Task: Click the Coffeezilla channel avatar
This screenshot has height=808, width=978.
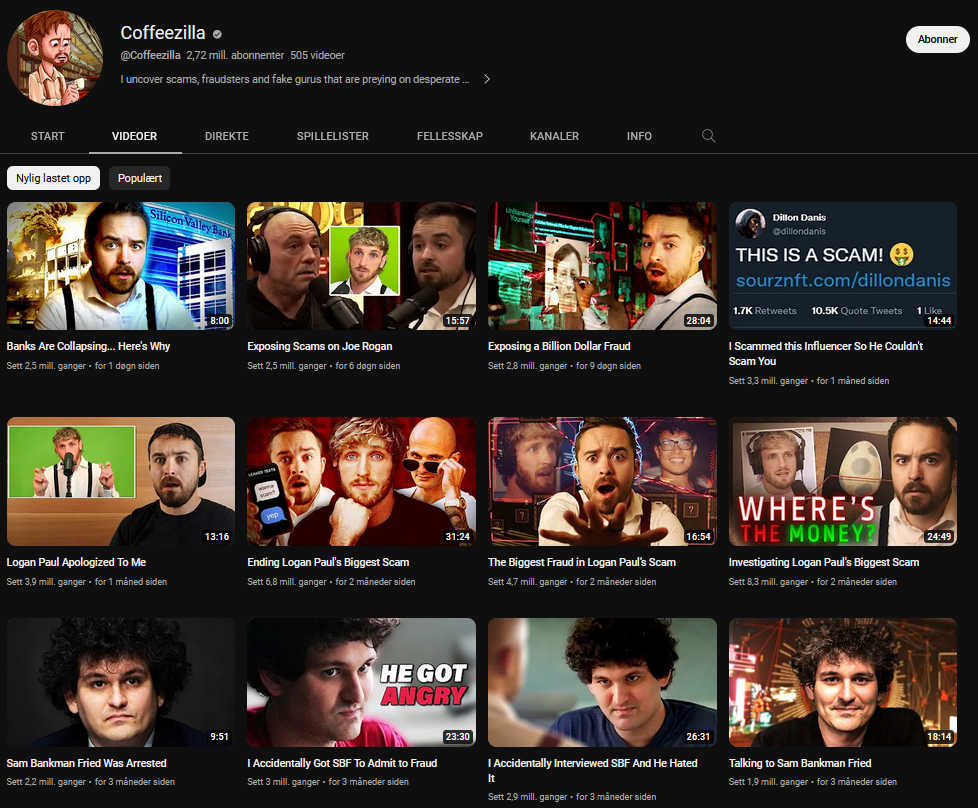Action: pyautogui.click(x=55, y=58)
